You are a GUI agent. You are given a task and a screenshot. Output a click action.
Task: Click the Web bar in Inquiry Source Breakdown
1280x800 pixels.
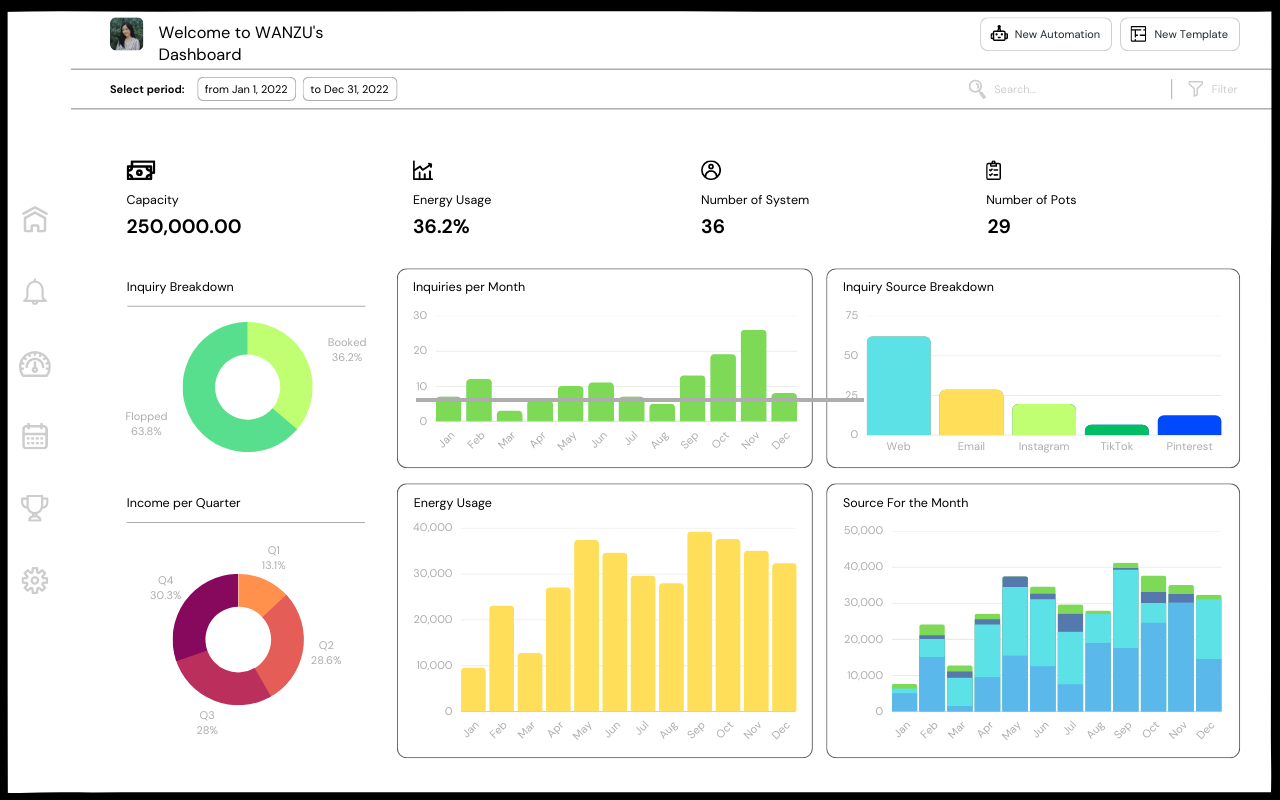(897, 385)
